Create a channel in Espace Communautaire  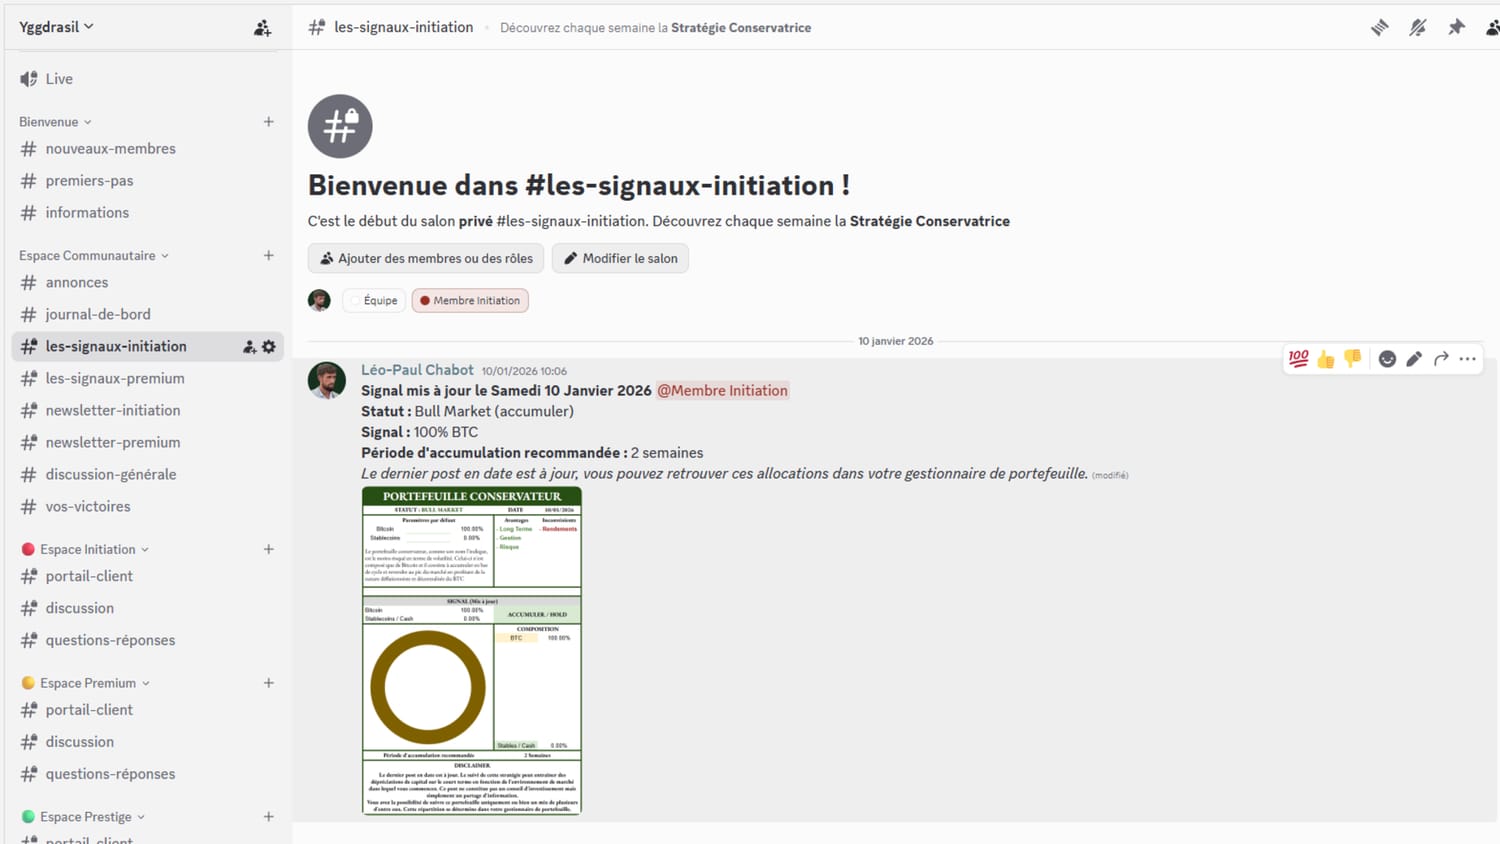pos(269,256)
